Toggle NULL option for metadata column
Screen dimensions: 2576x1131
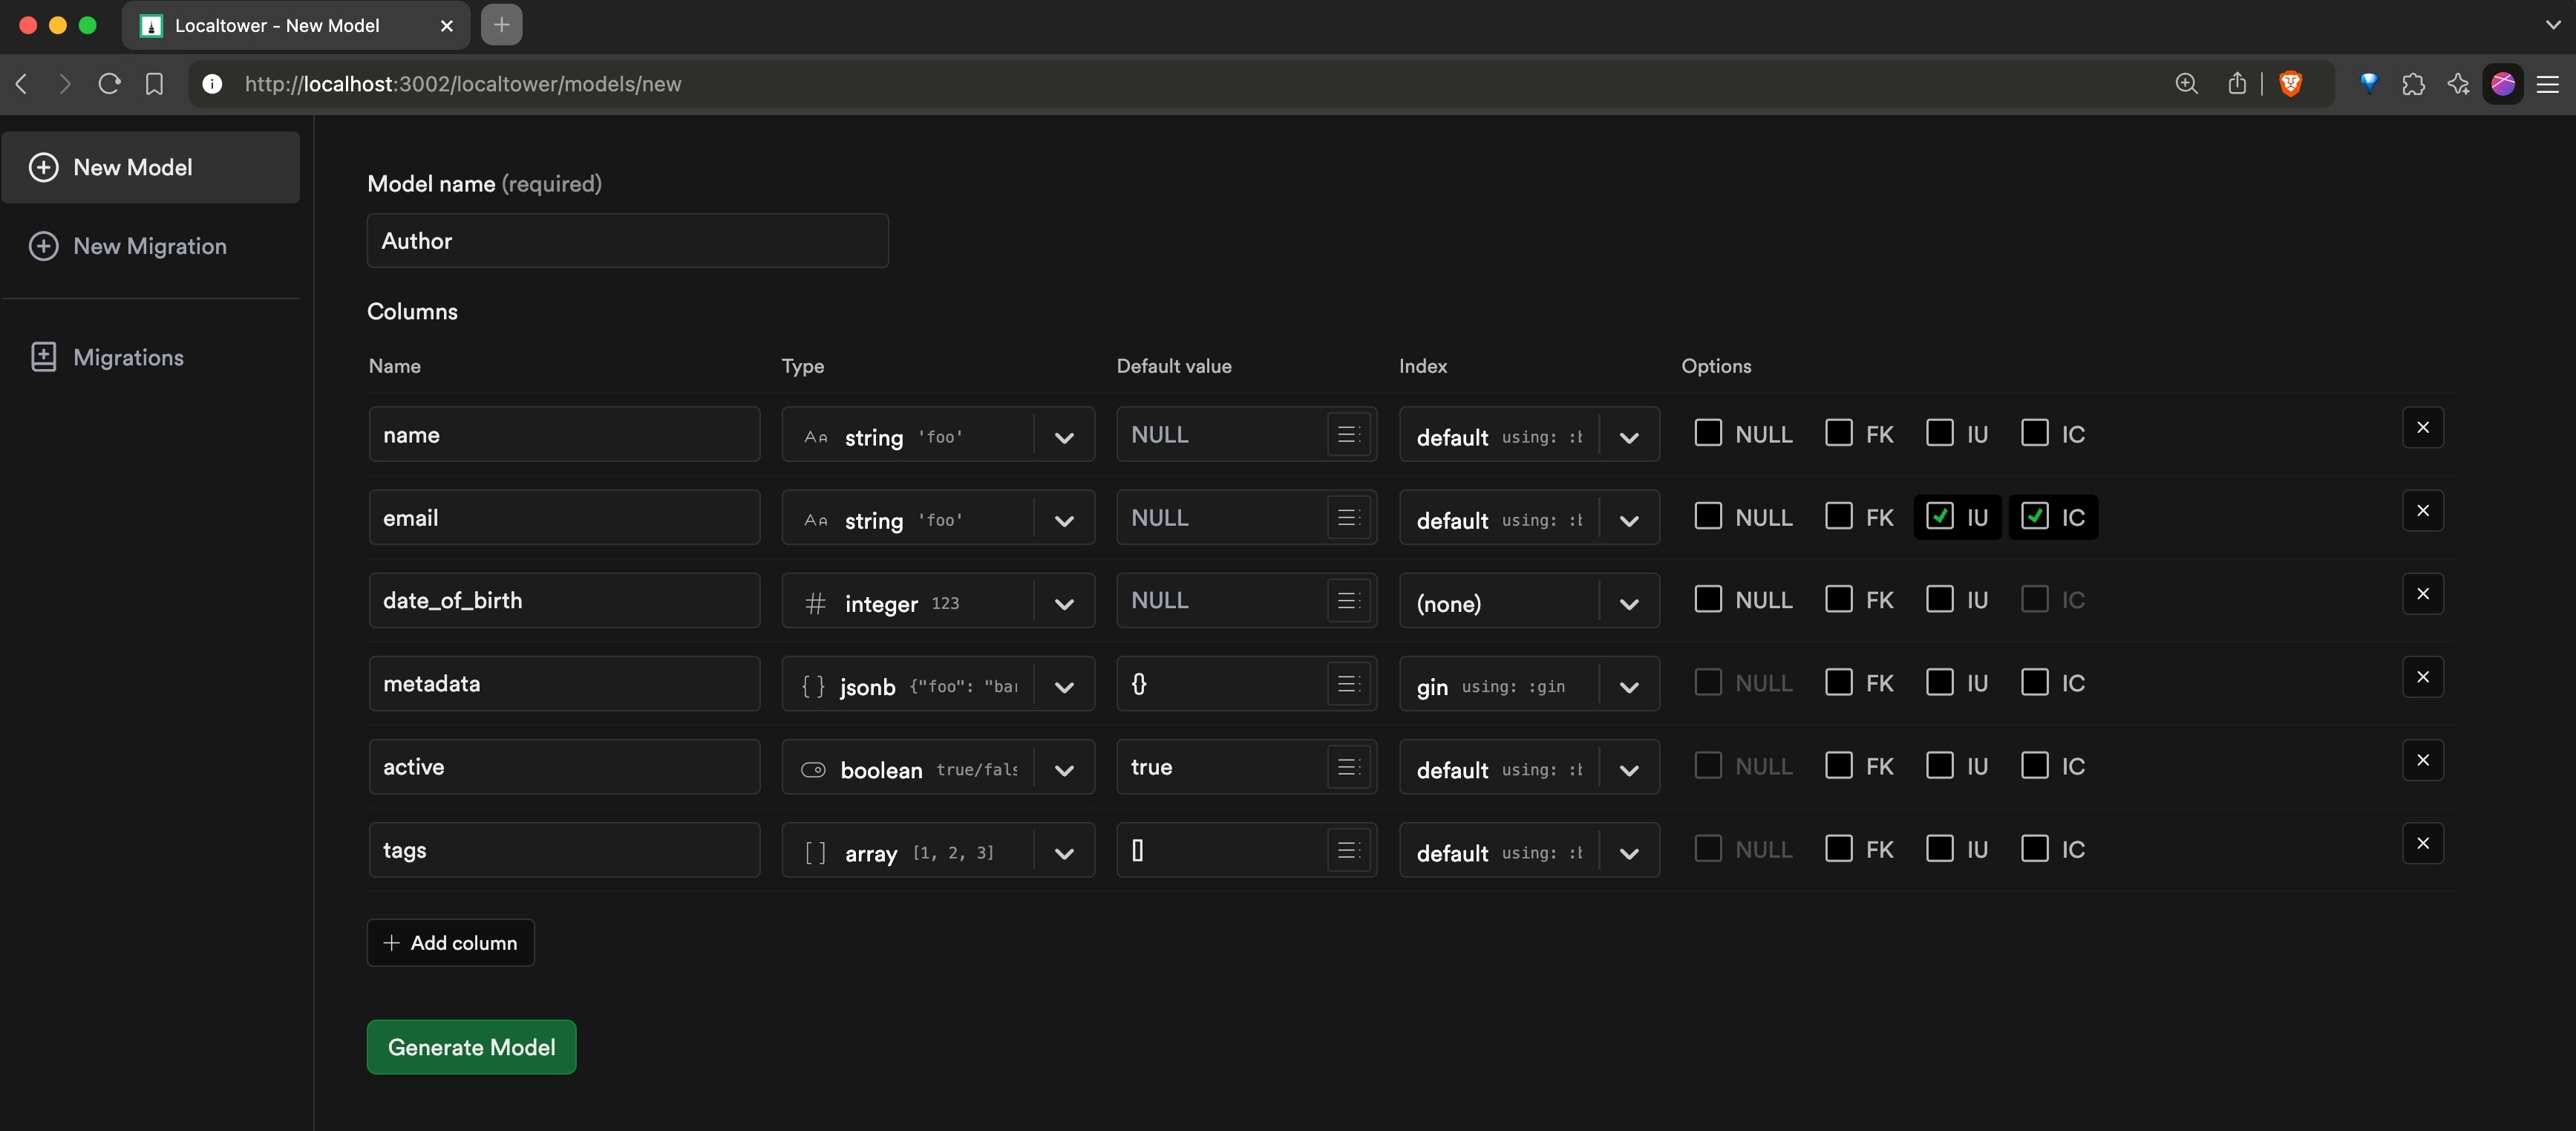point(1709,682)
